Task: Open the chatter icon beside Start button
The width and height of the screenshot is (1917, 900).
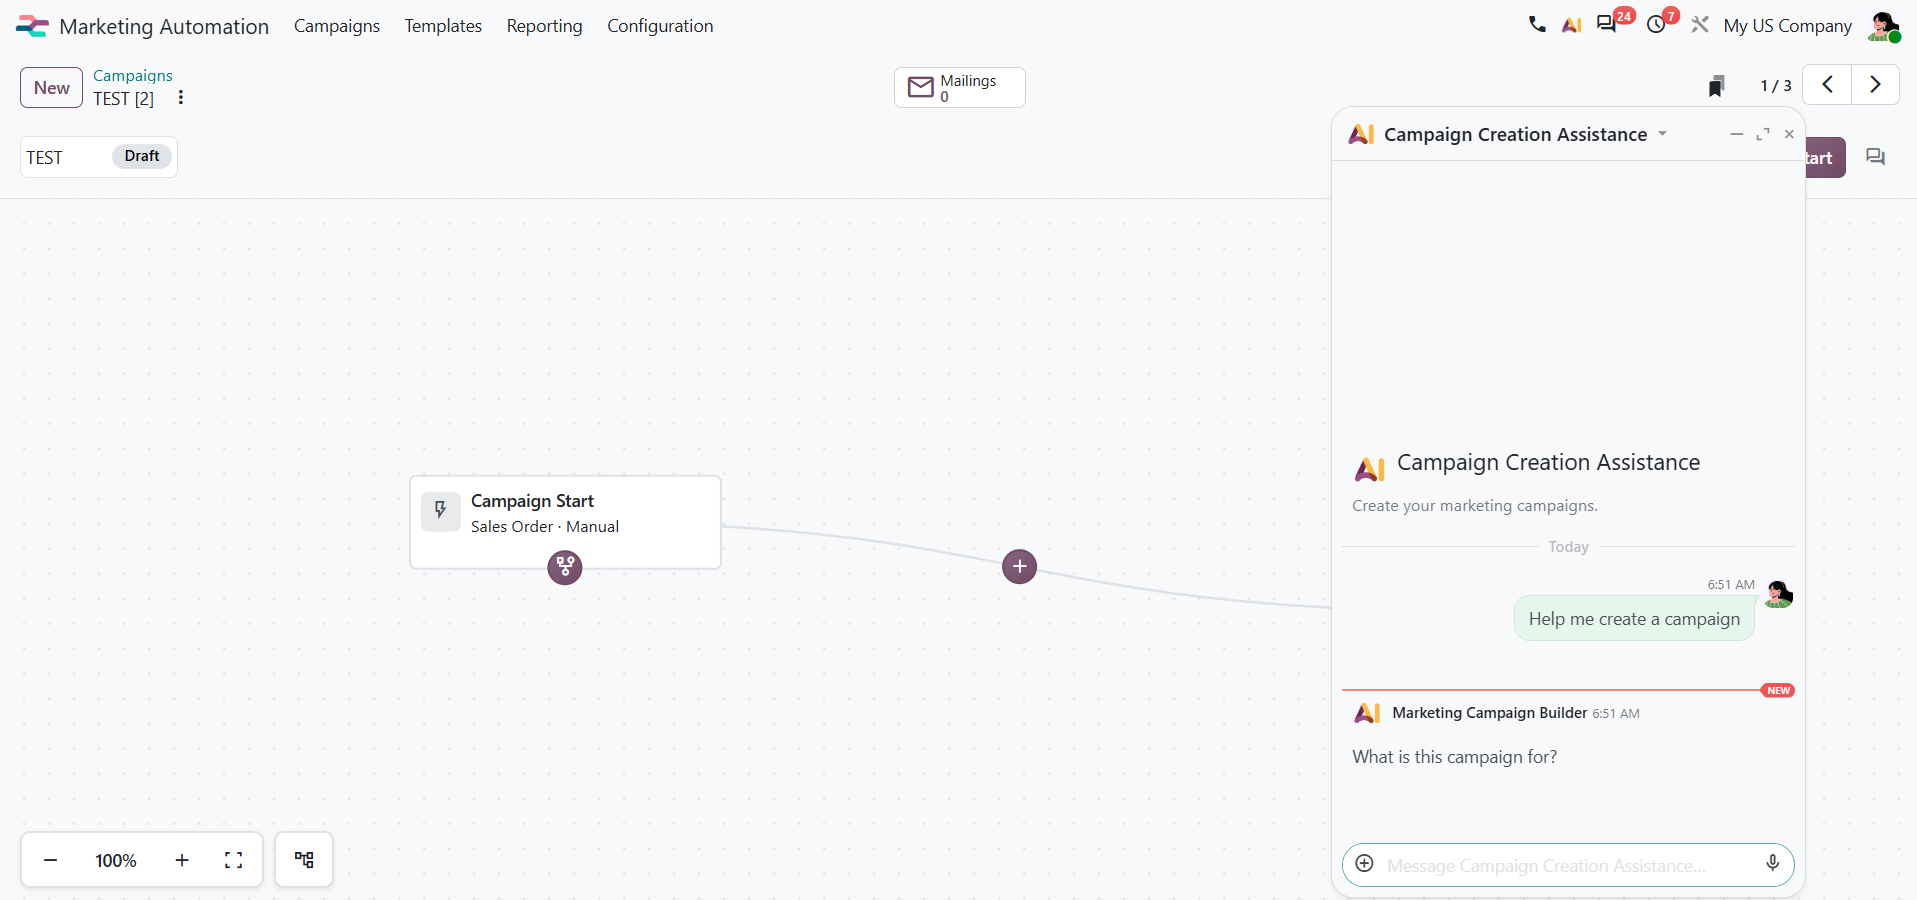Action: point(1875,157)
